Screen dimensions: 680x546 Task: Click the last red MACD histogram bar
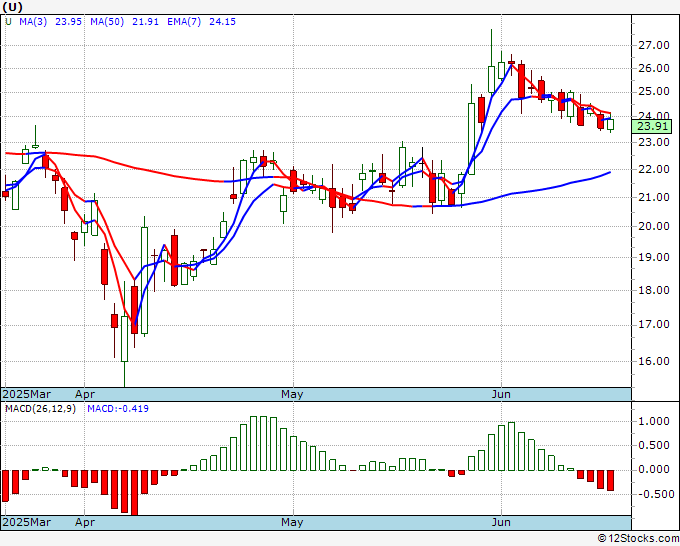pyautogui.click(x=611, y=481)
